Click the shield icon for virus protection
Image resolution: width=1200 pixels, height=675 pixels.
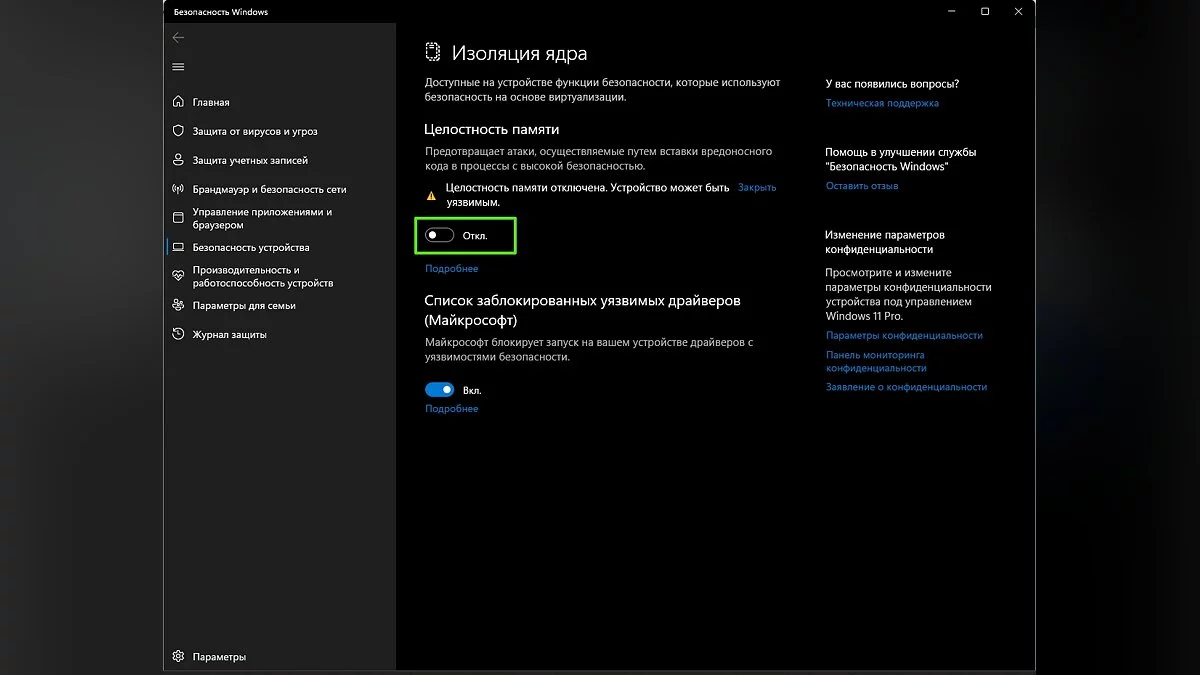179,131
